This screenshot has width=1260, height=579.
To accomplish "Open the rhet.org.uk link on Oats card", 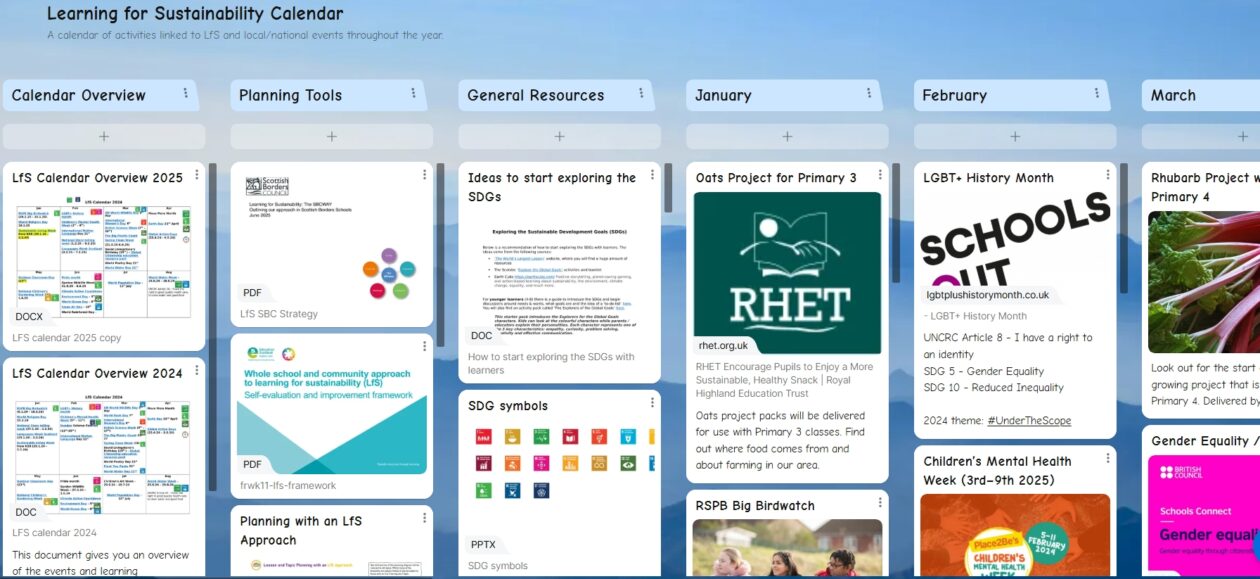I will click(722, 346).
